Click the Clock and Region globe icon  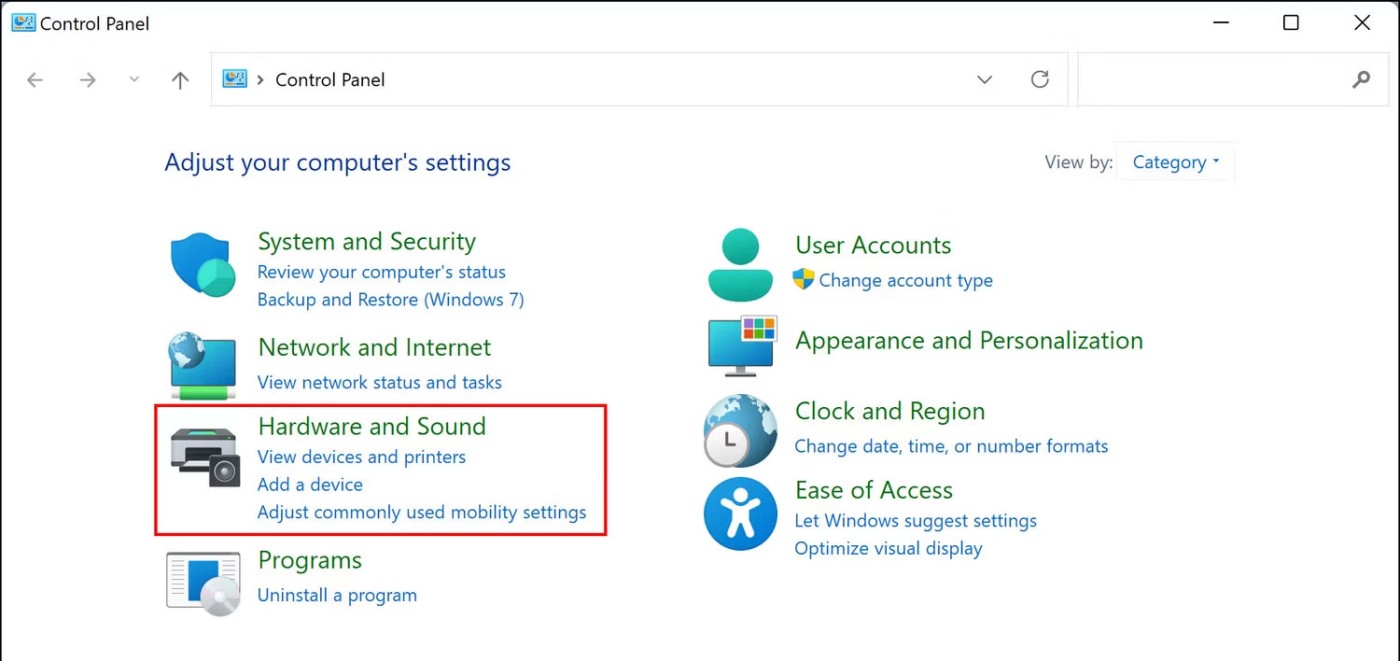click(740, 431)
